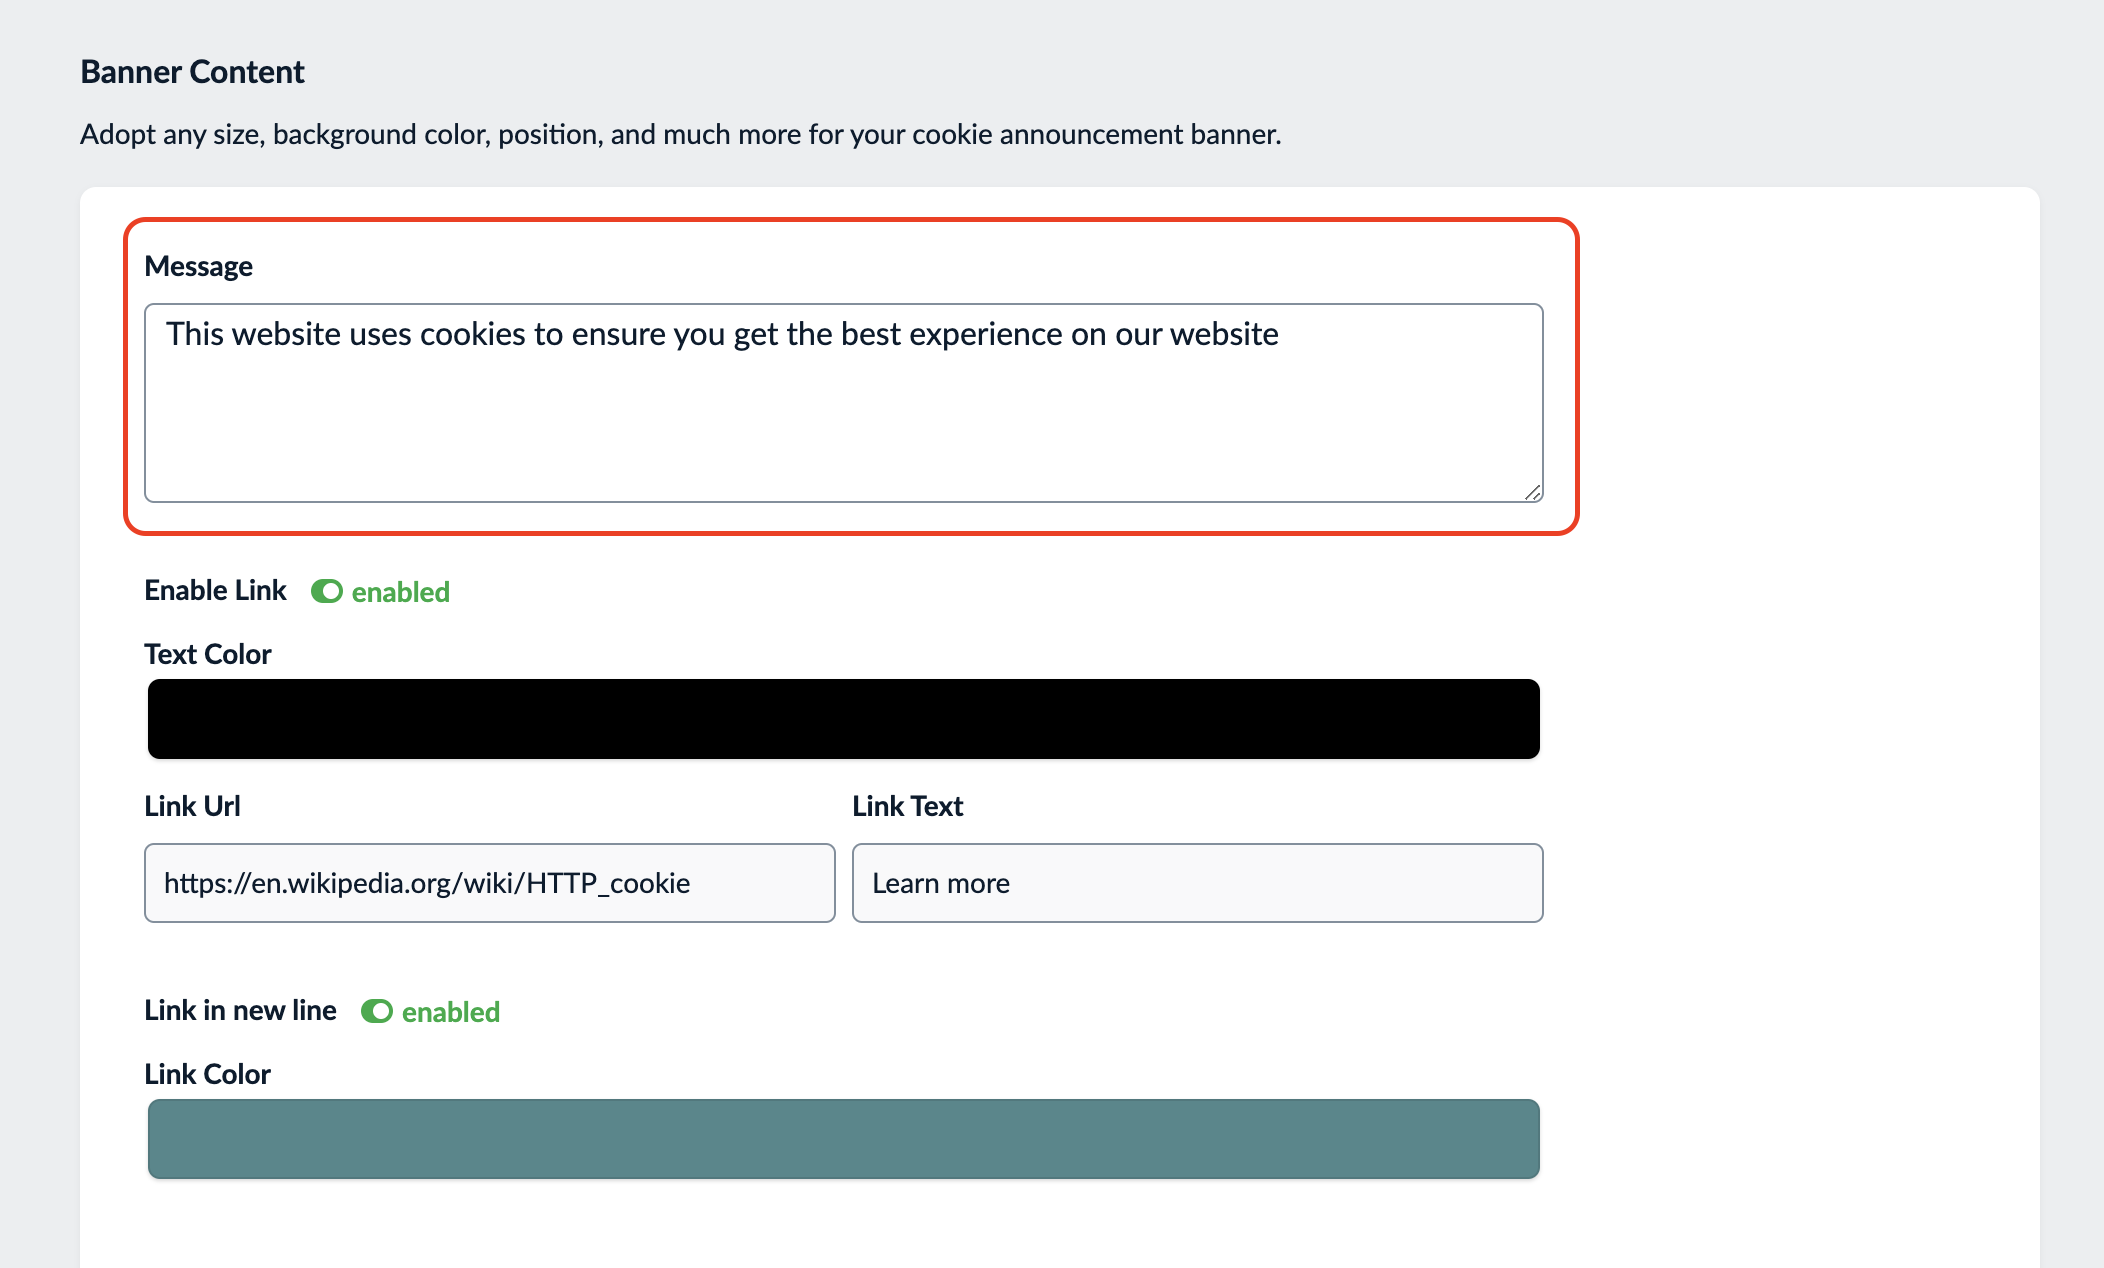Screen dimensions: 2104x1268
Task: Click into the Message text area
Action: point(843,403)
